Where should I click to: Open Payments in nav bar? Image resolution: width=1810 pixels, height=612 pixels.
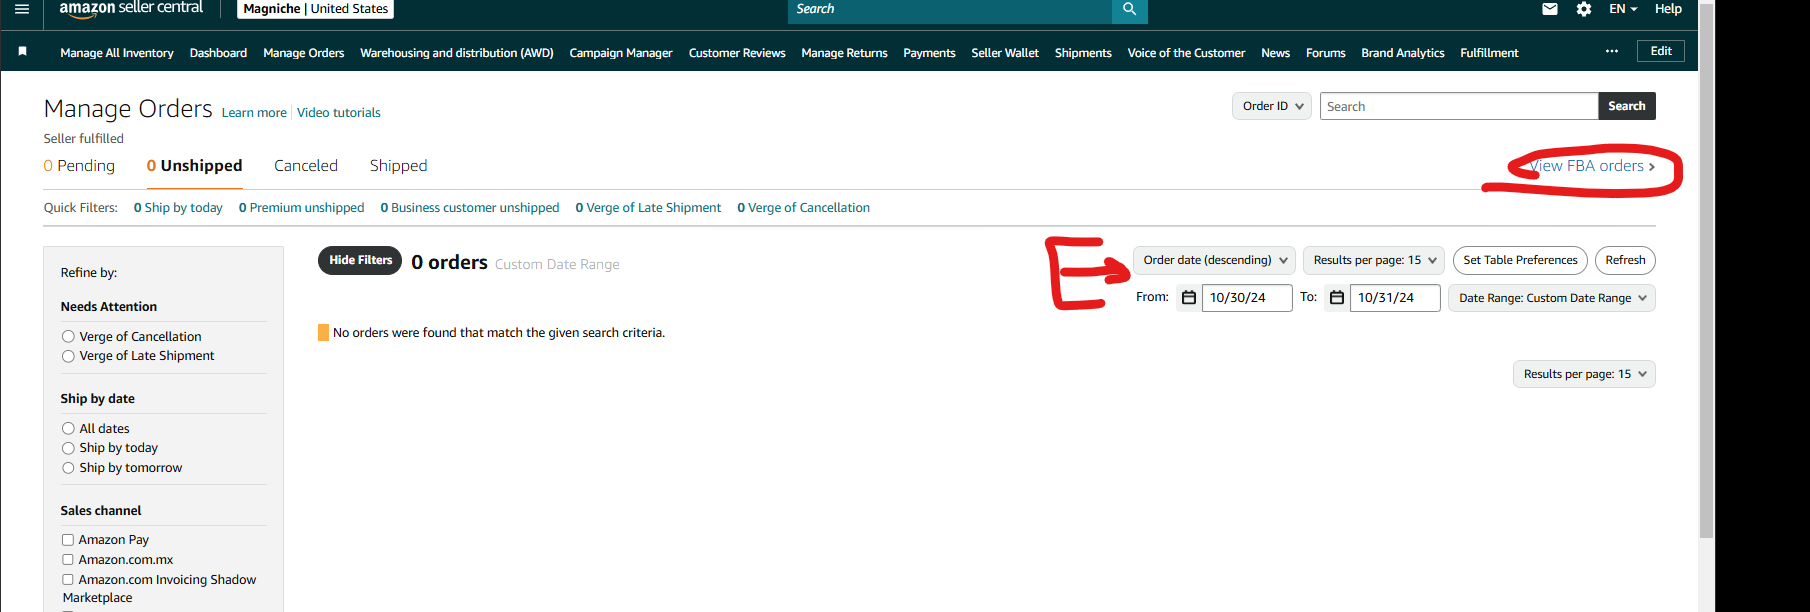tap(929, 53)
